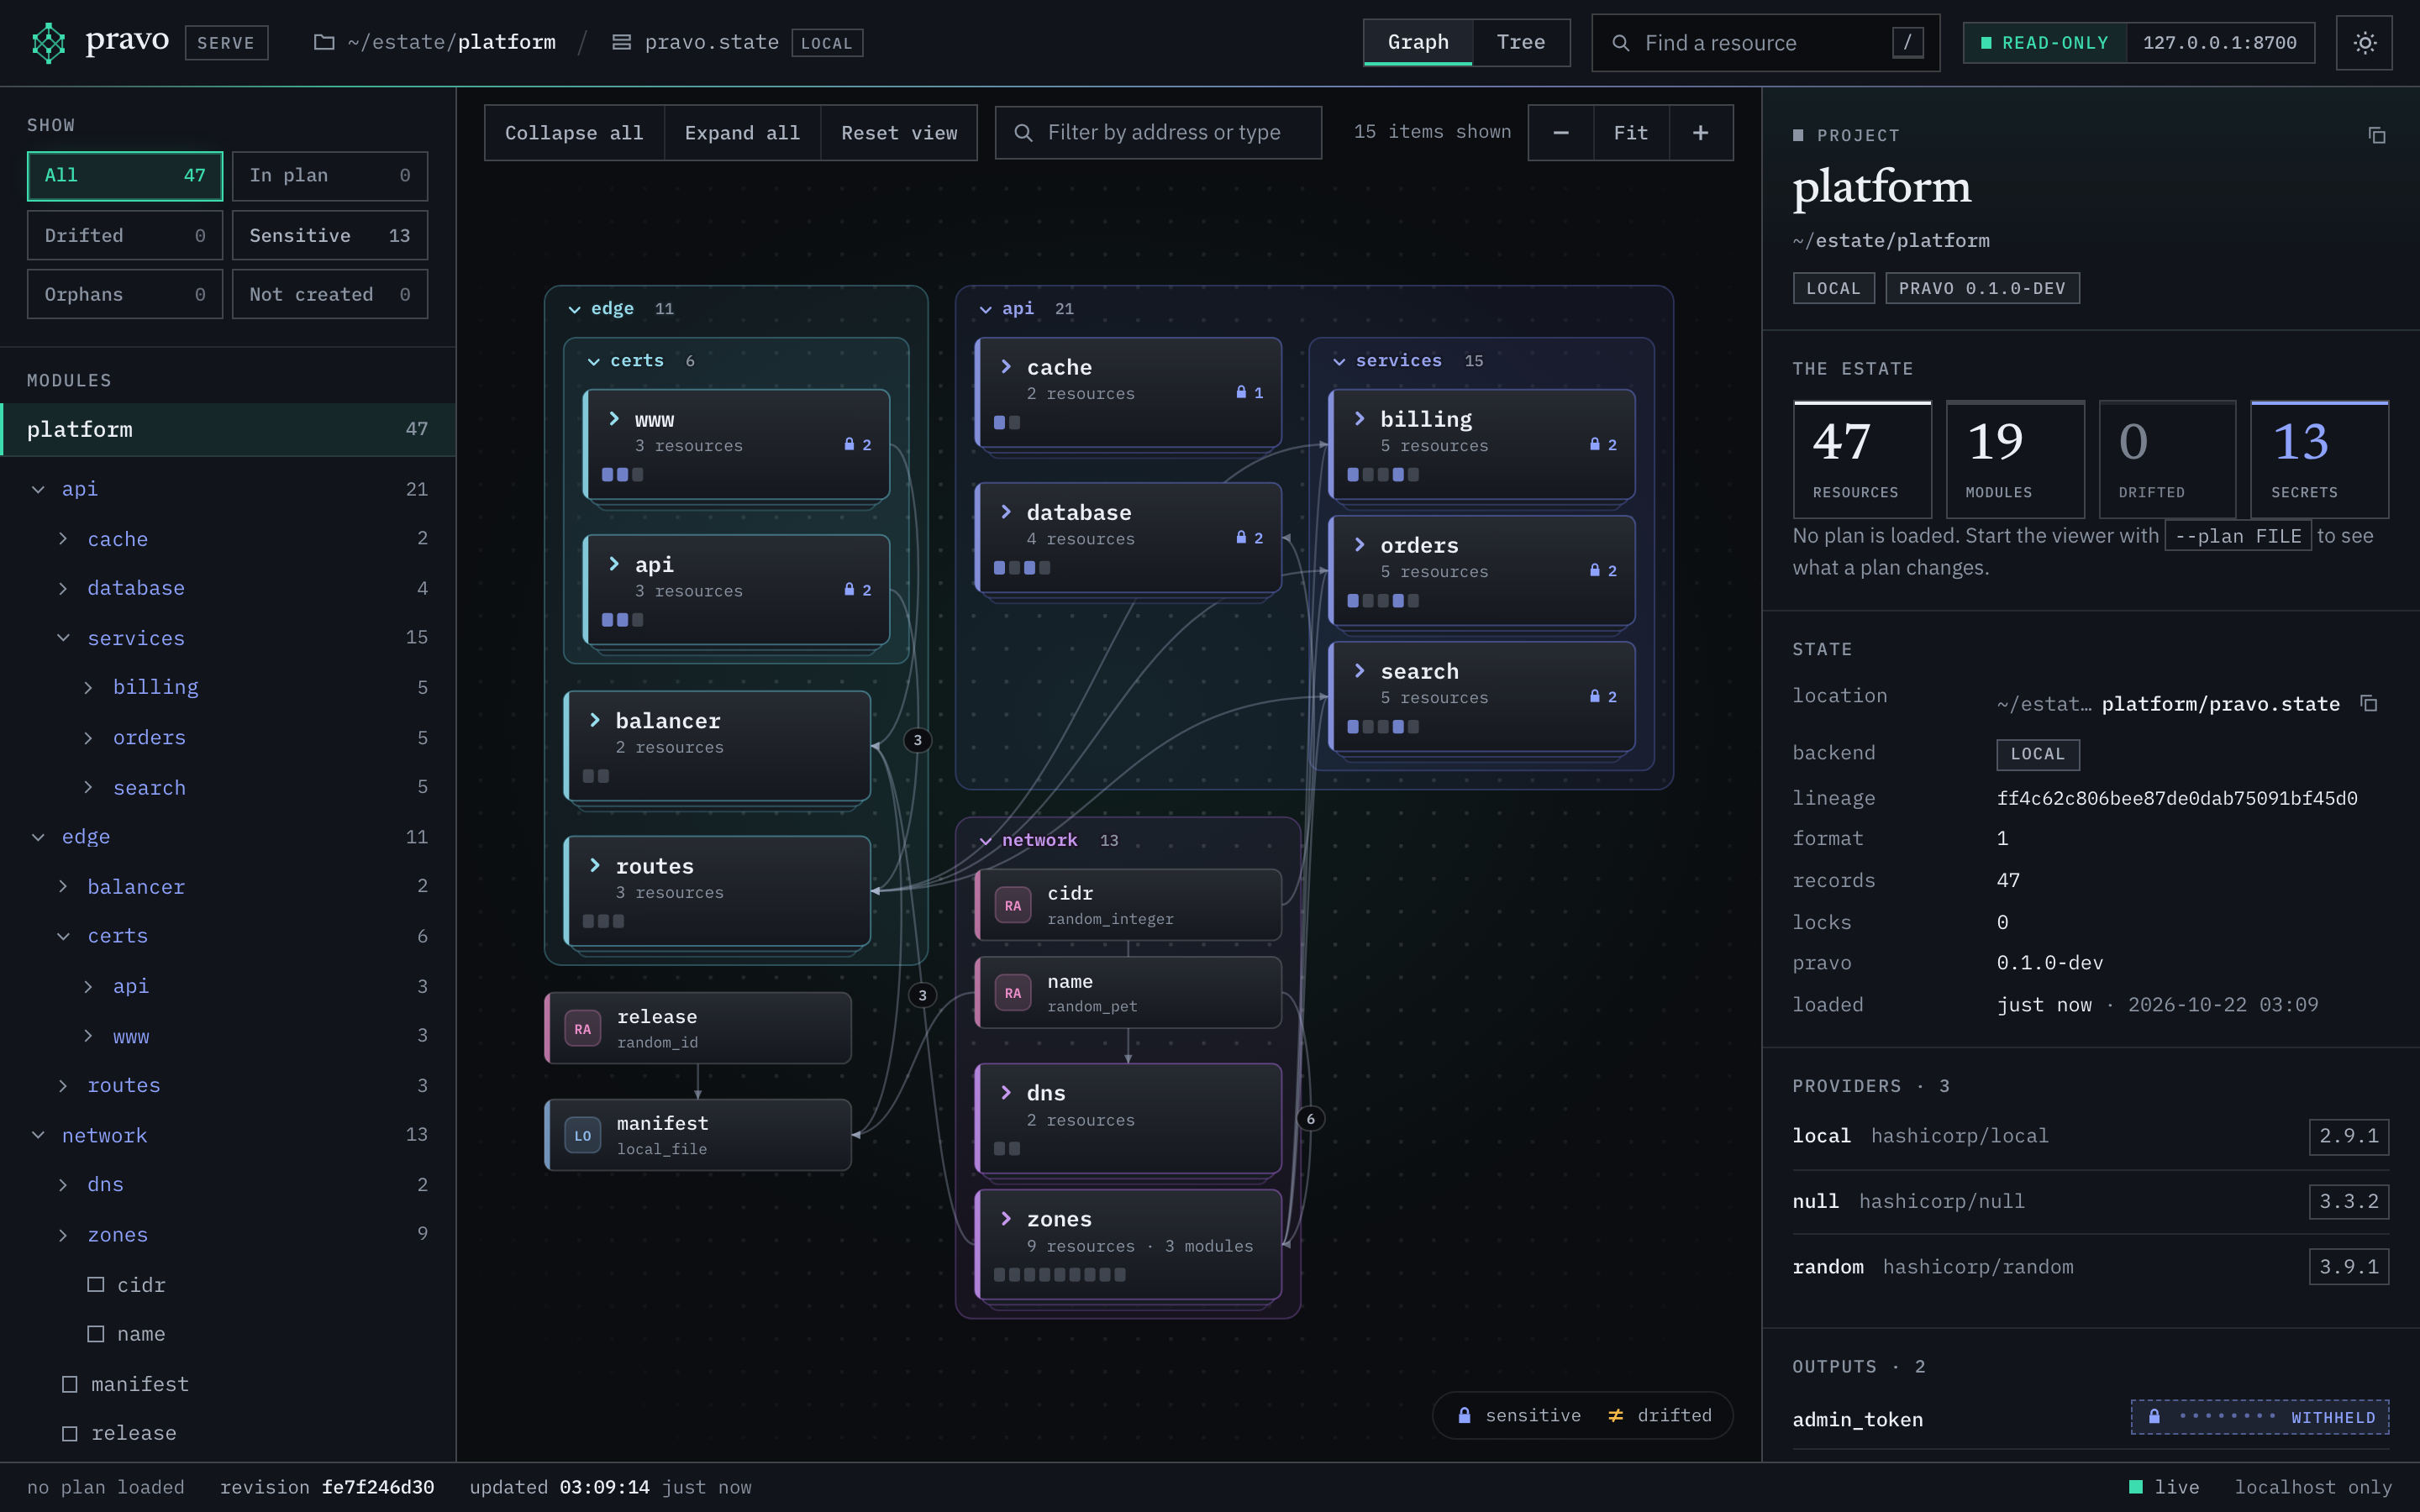Focus the Filter by address or type field
Viewport: 2420px width, 1512px height.
pyautogui.click(x=1158, y=133)
